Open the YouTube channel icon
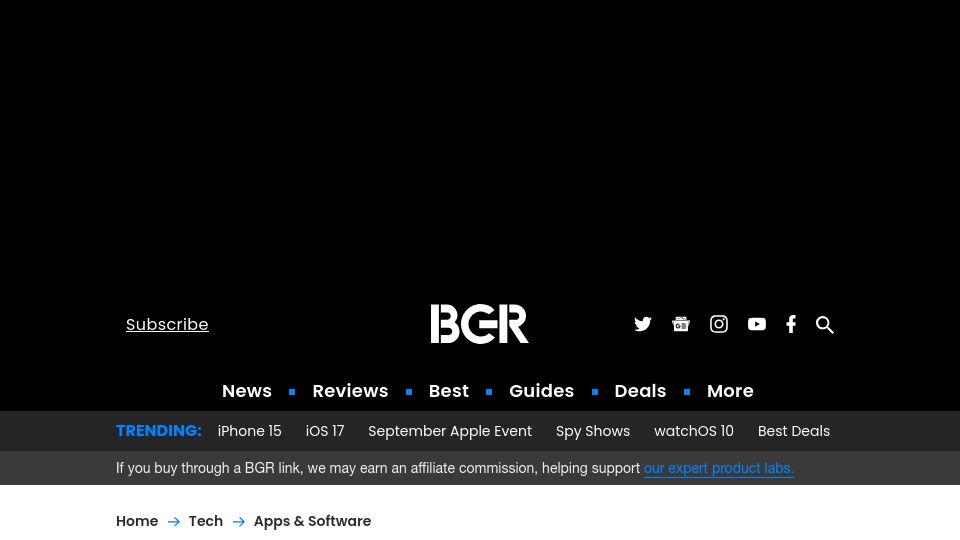This screenshot has width=960, height=540. pyautogui.click(x=756, y=324)
